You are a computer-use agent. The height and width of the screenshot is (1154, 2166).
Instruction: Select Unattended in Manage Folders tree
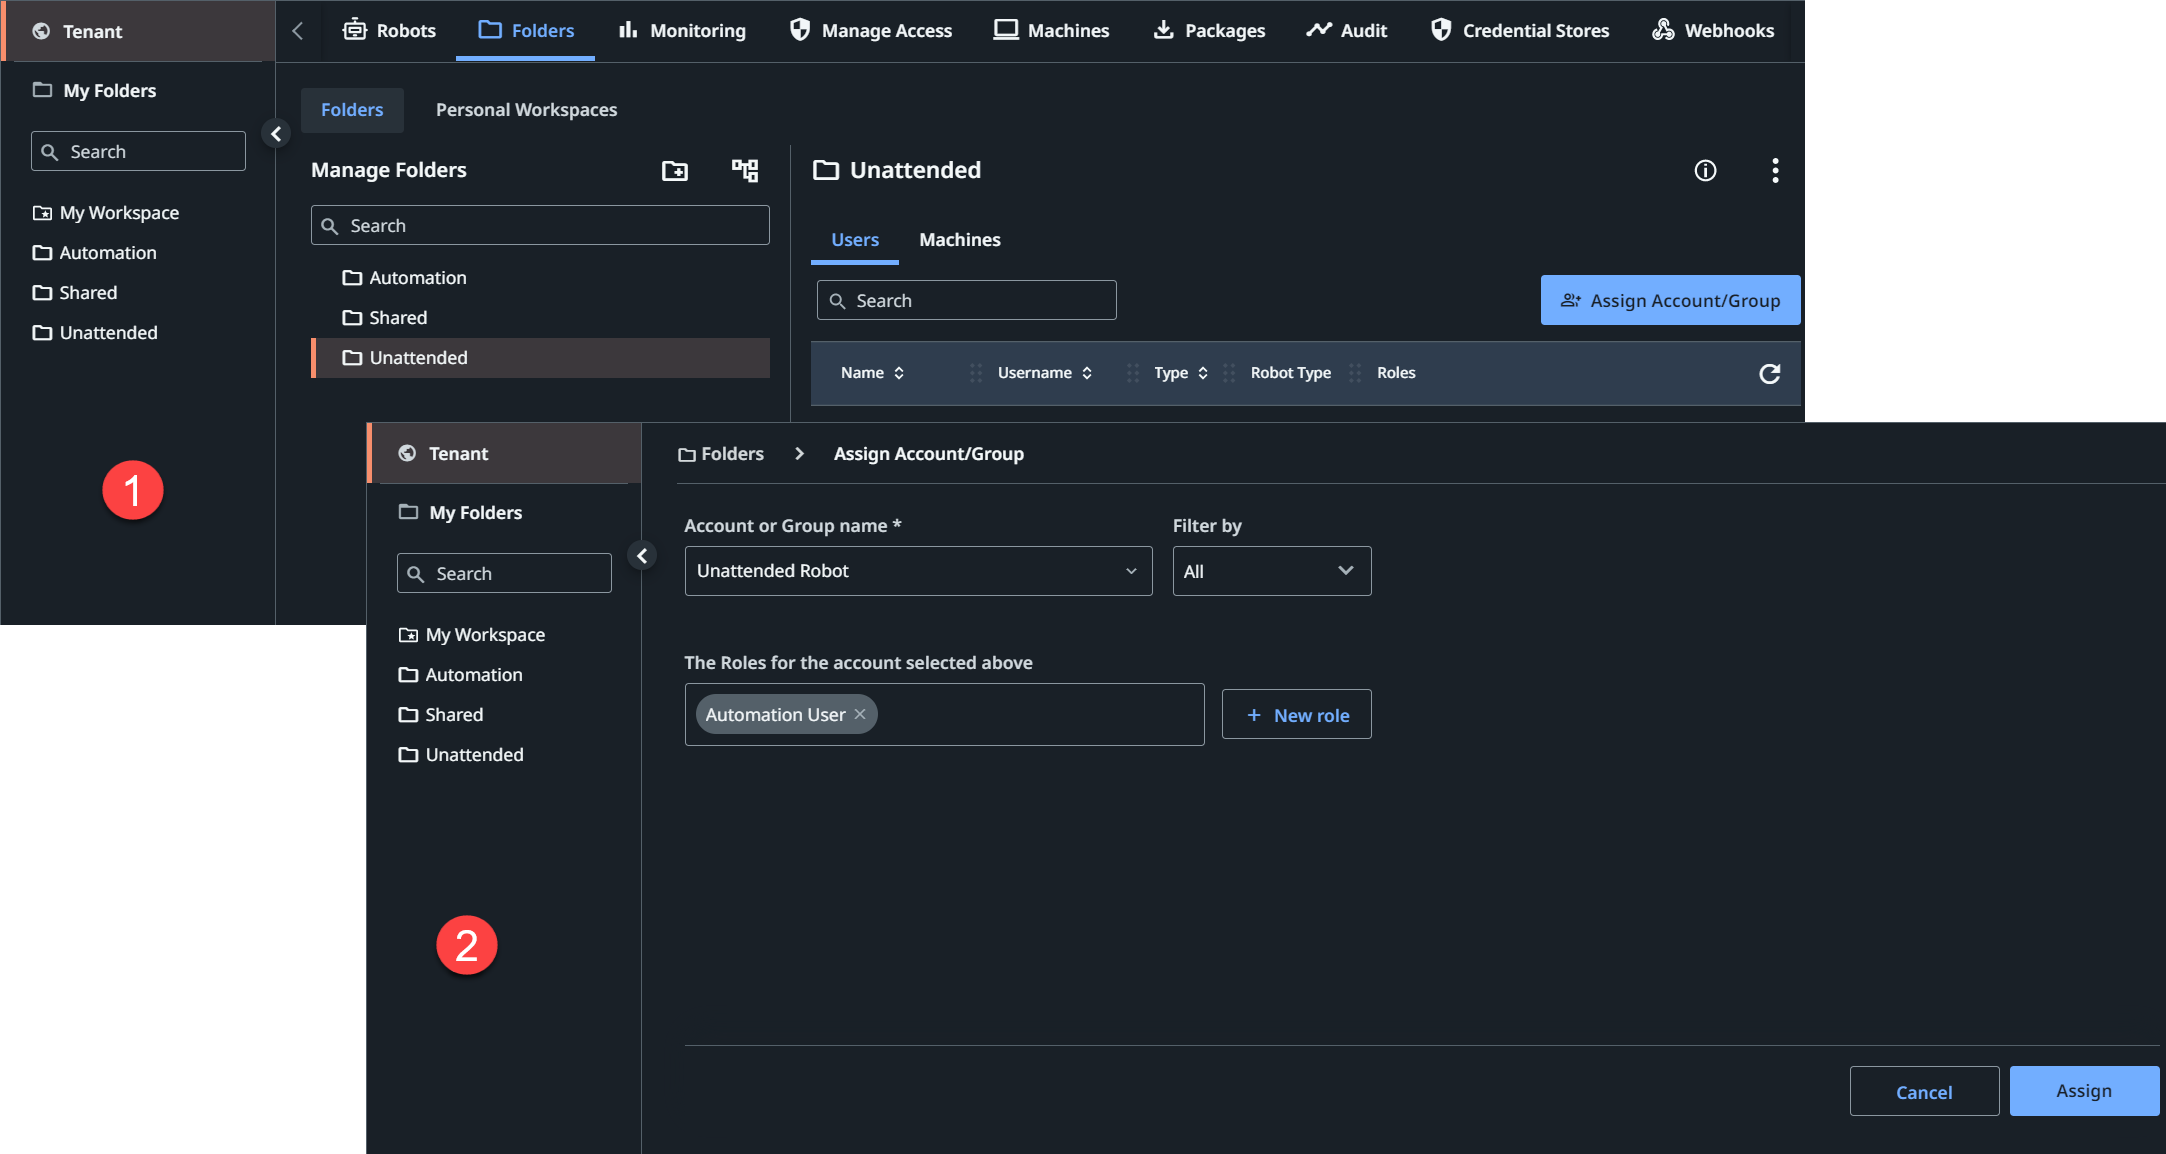540,358
